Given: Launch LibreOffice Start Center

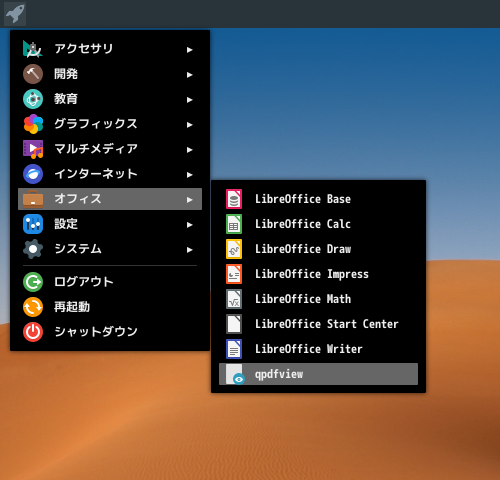Looking at the screenshot, I should (x=318, y=324).
